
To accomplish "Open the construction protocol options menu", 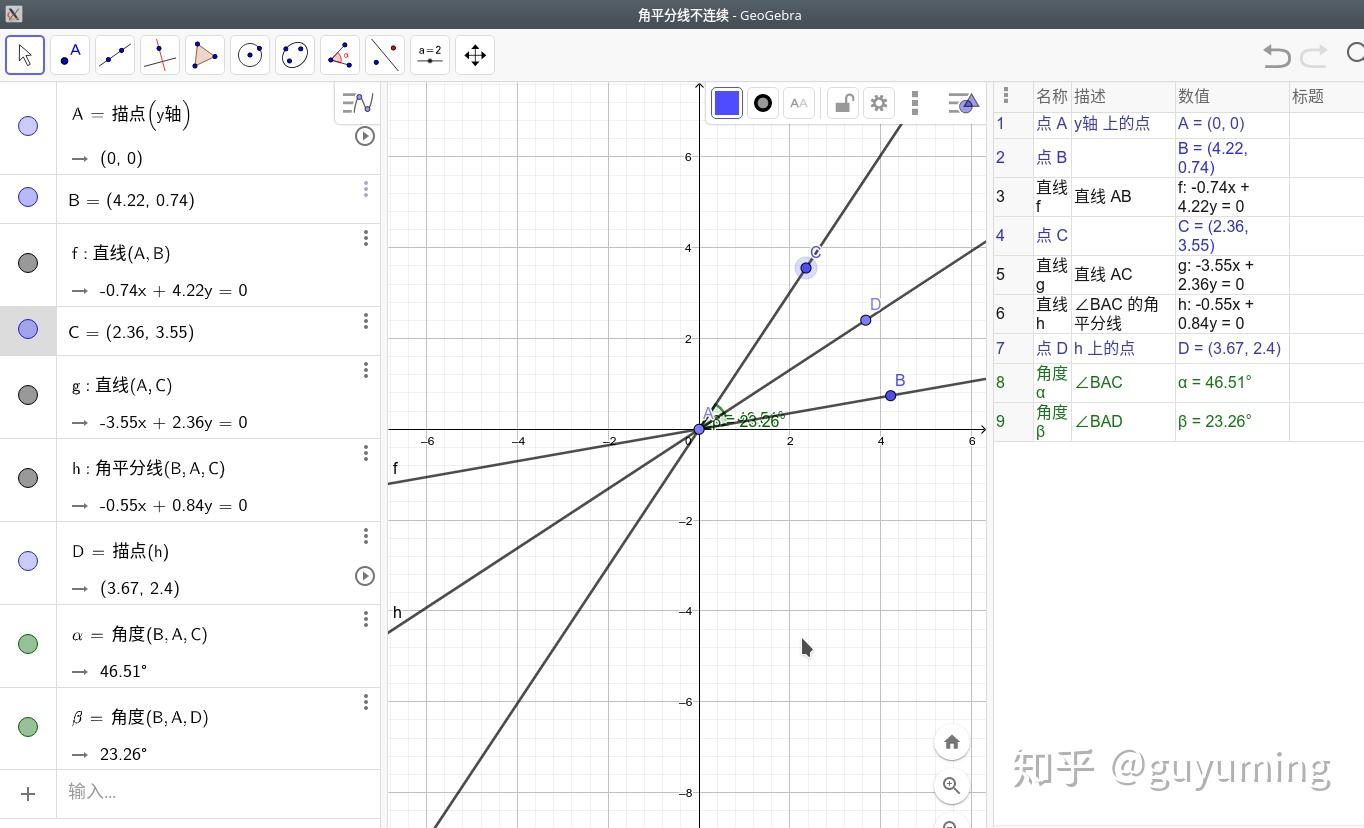I will [1006, 96].
